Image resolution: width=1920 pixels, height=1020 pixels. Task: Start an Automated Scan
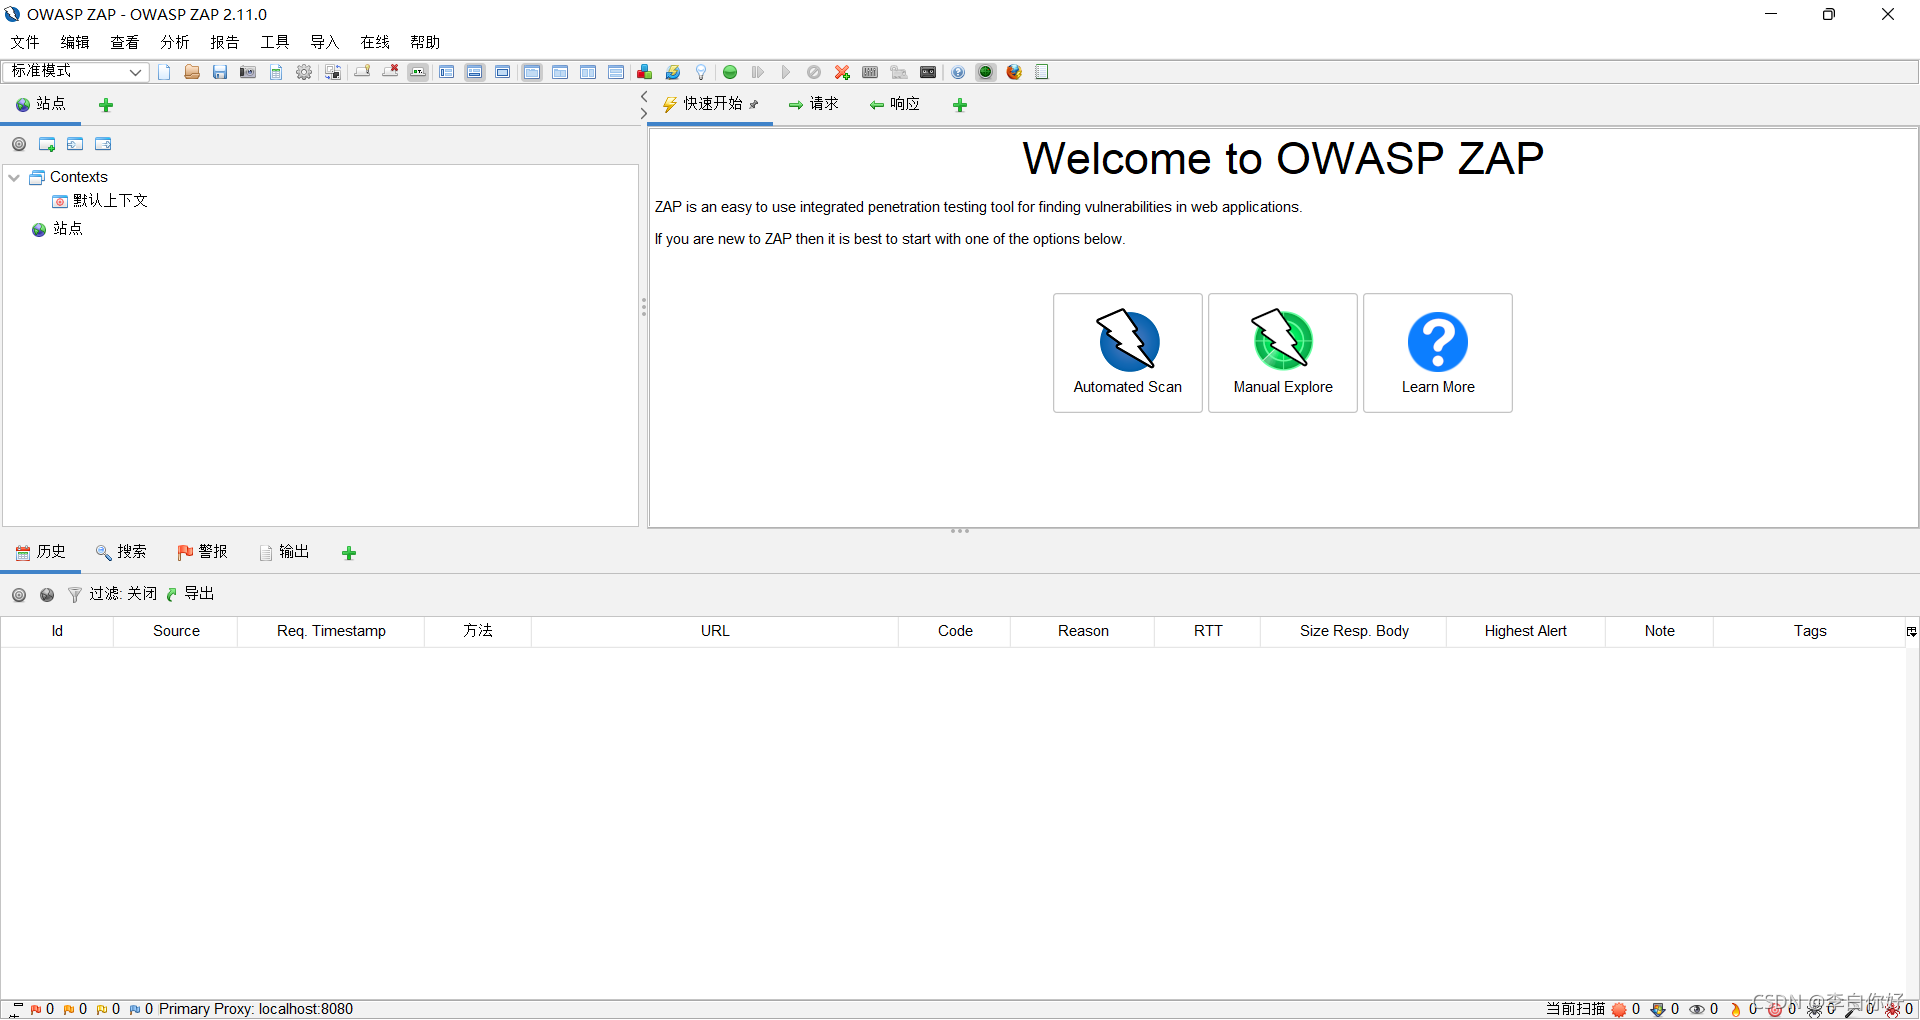[1128, 353]
